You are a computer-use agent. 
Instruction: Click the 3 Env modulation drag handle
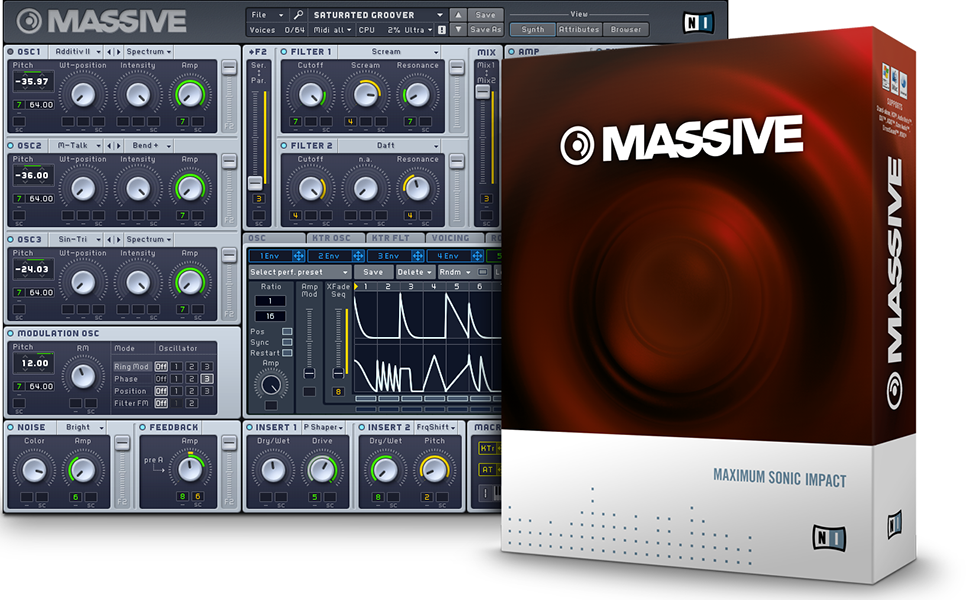coord(418,255)
